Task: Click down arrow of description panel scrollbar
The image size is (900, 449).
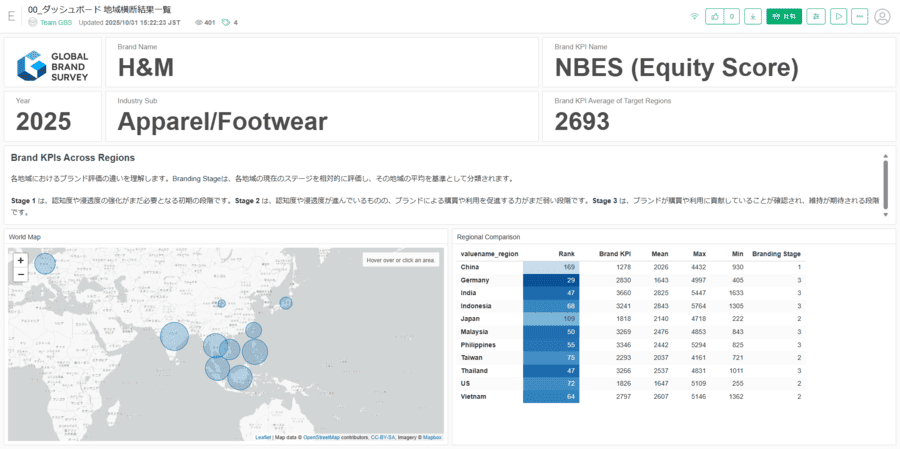Action: tap(886, 214)
